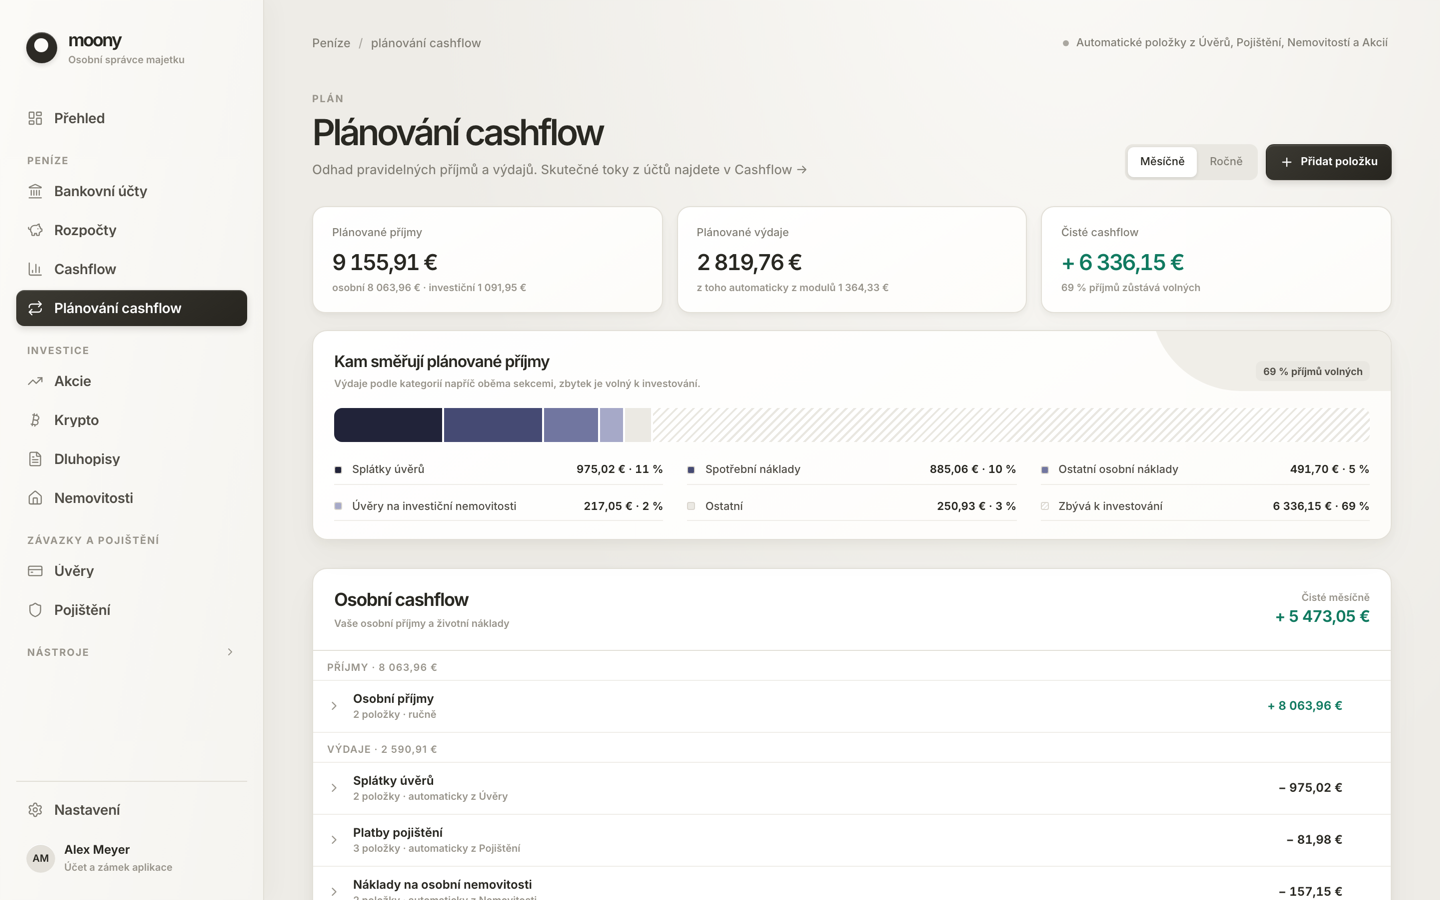This screenshot has height=900, width=1440.
Task: Follow the Cashflow → link in subtitle
Action: click(770, 170)
